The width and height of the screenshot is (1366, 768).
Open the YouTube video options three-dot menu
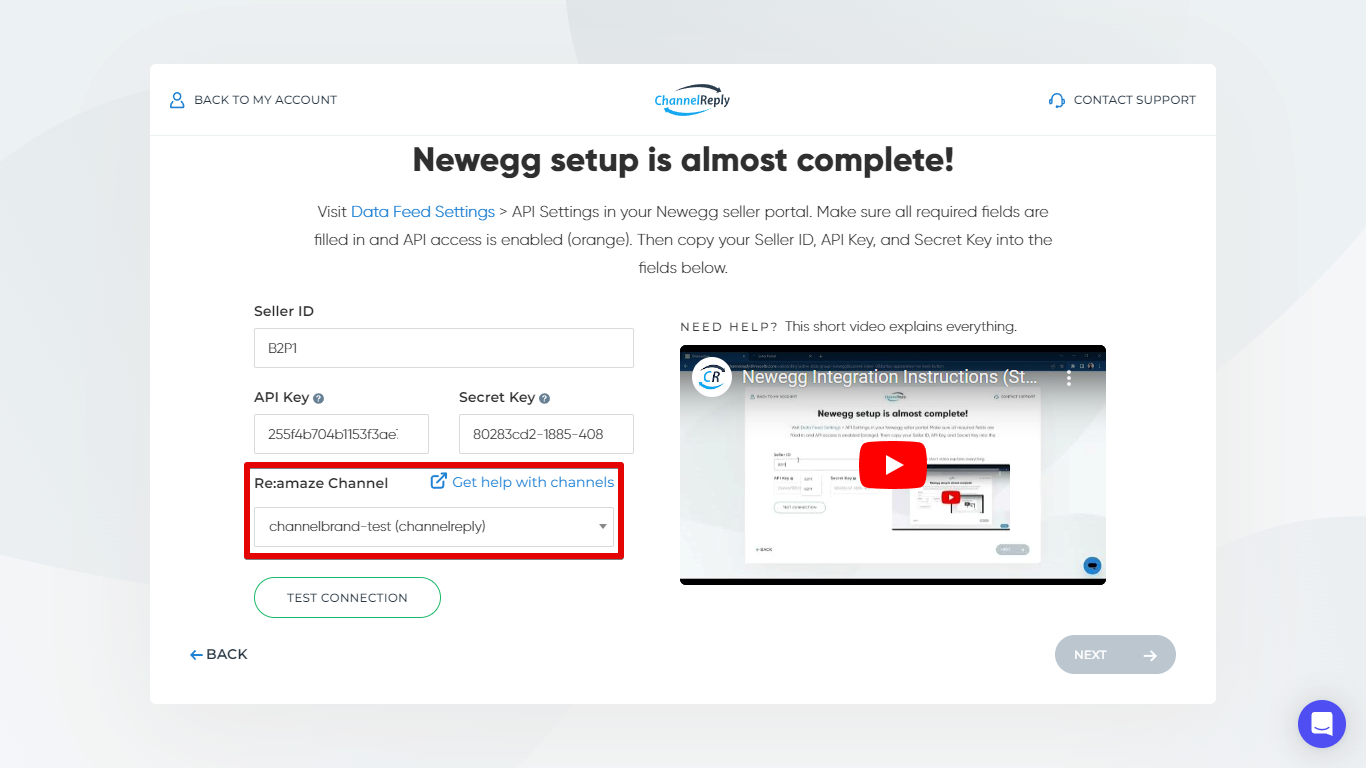point(1069,378)
